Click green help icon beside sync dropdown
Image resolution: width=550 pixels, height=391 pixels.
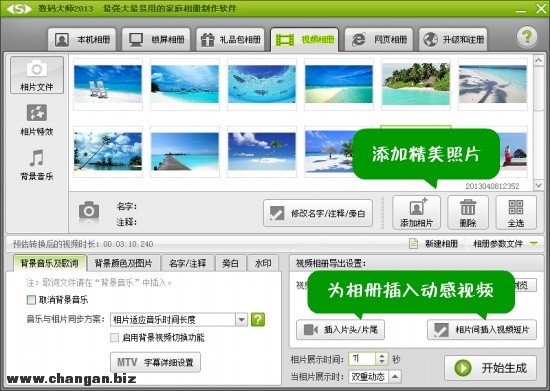pos(258,319)
